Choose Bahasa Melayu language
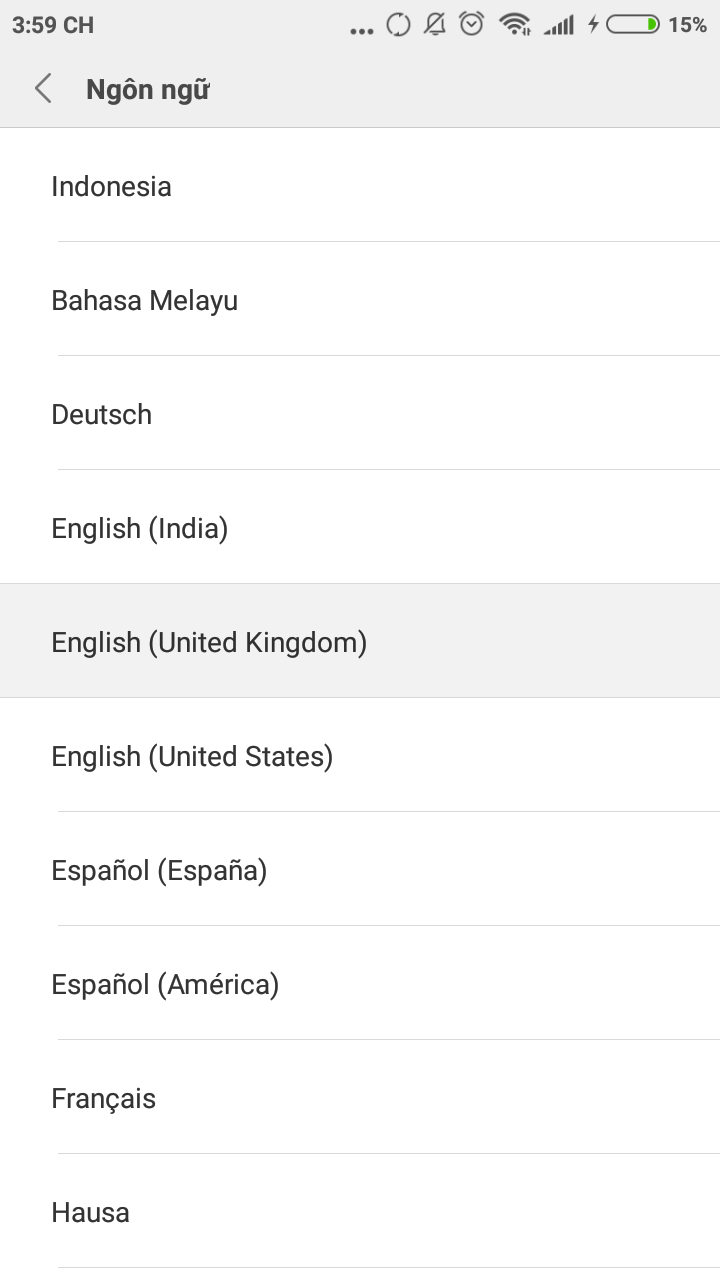The width and height of the screenshot is (720, 1280). (x=145, y=300)
